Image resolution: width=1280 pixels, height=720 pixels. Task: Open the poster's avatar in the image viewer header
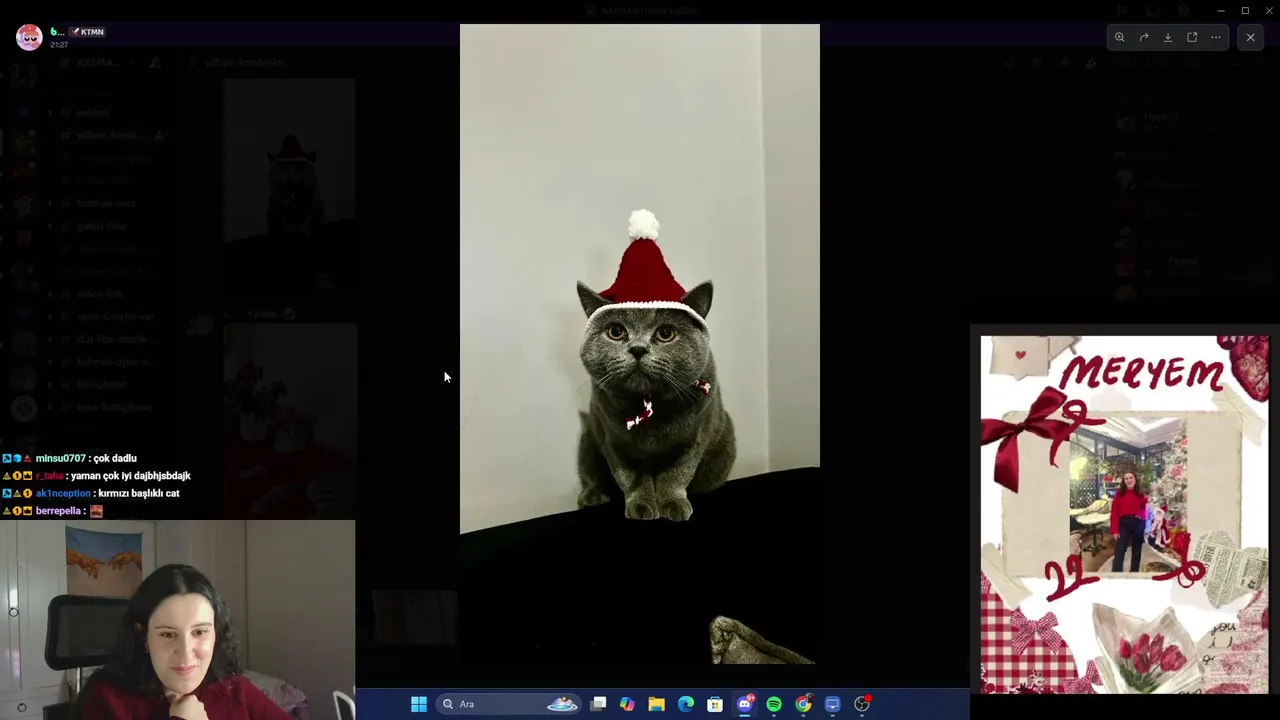(x=29, y=37)
